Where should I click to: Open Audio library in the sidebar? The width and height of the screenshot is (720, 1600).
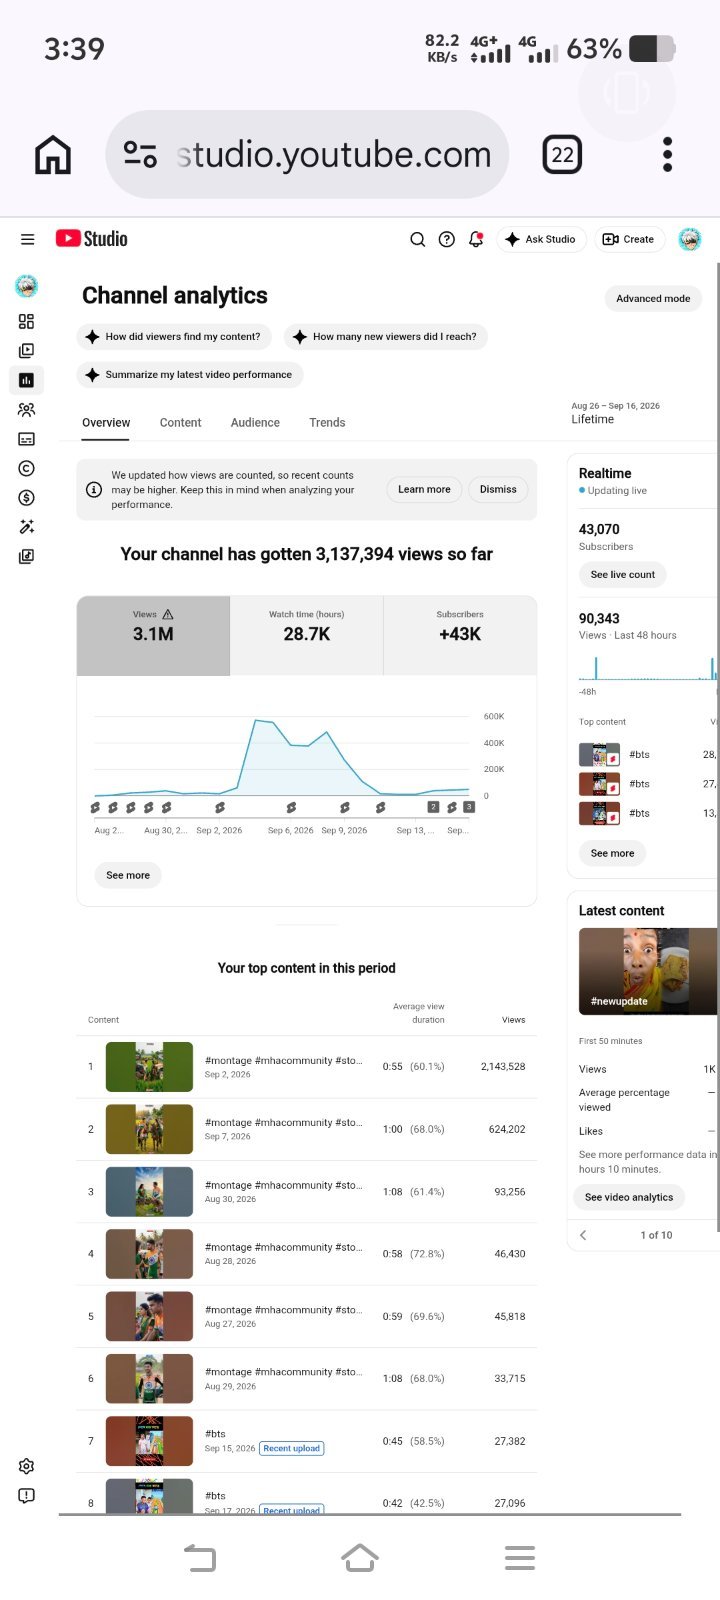[27, 556]
